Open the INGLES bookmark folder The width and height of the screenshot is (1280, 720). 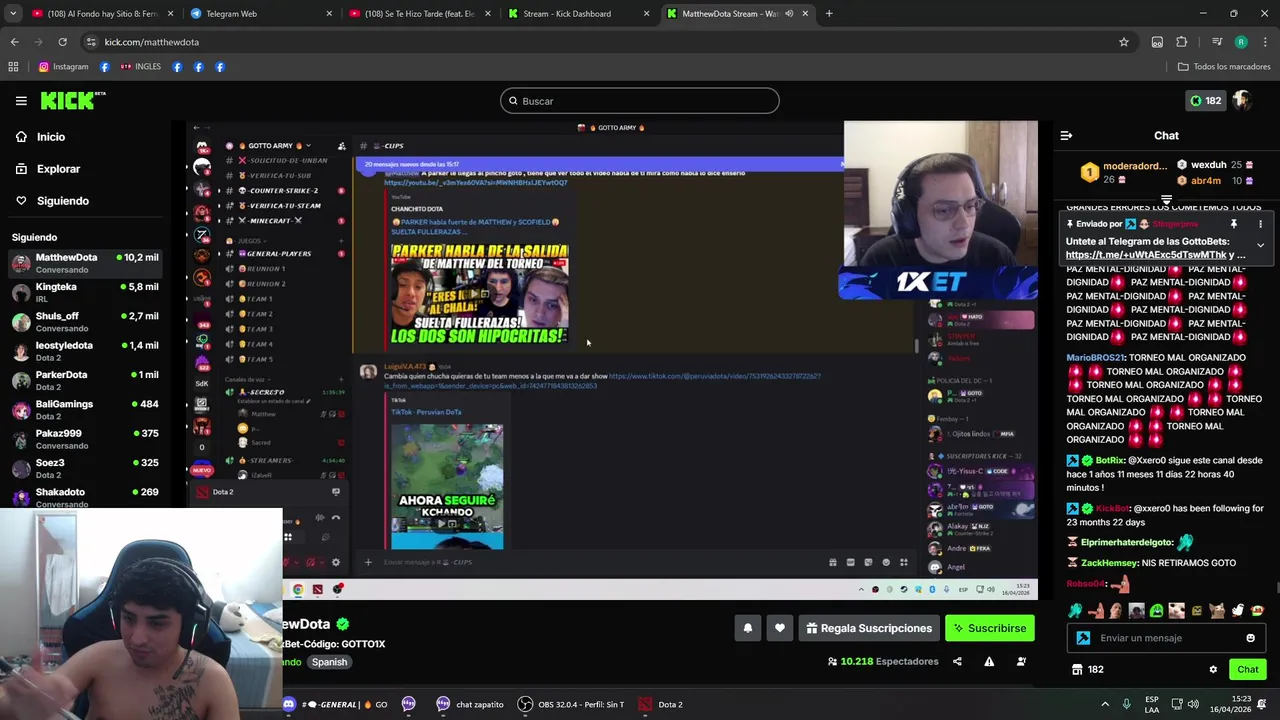[141, 67]
